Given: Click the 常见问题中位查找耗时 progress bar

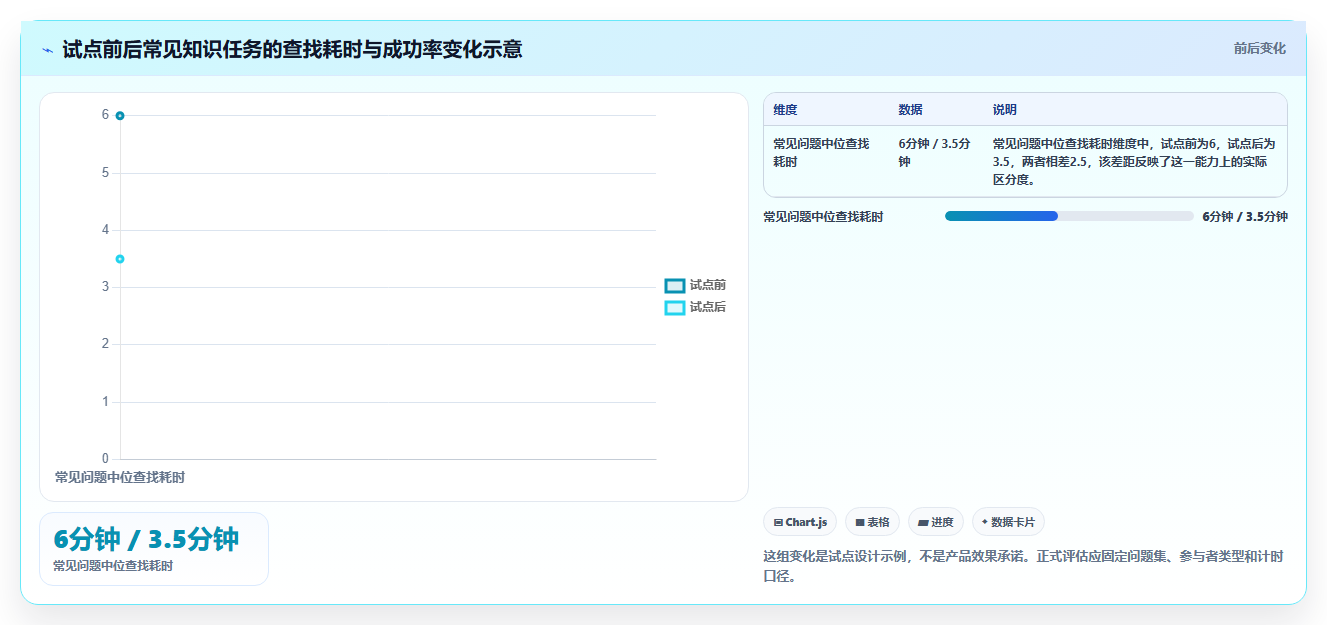Looking at the screenshot, I should [x=1069, y=216].
